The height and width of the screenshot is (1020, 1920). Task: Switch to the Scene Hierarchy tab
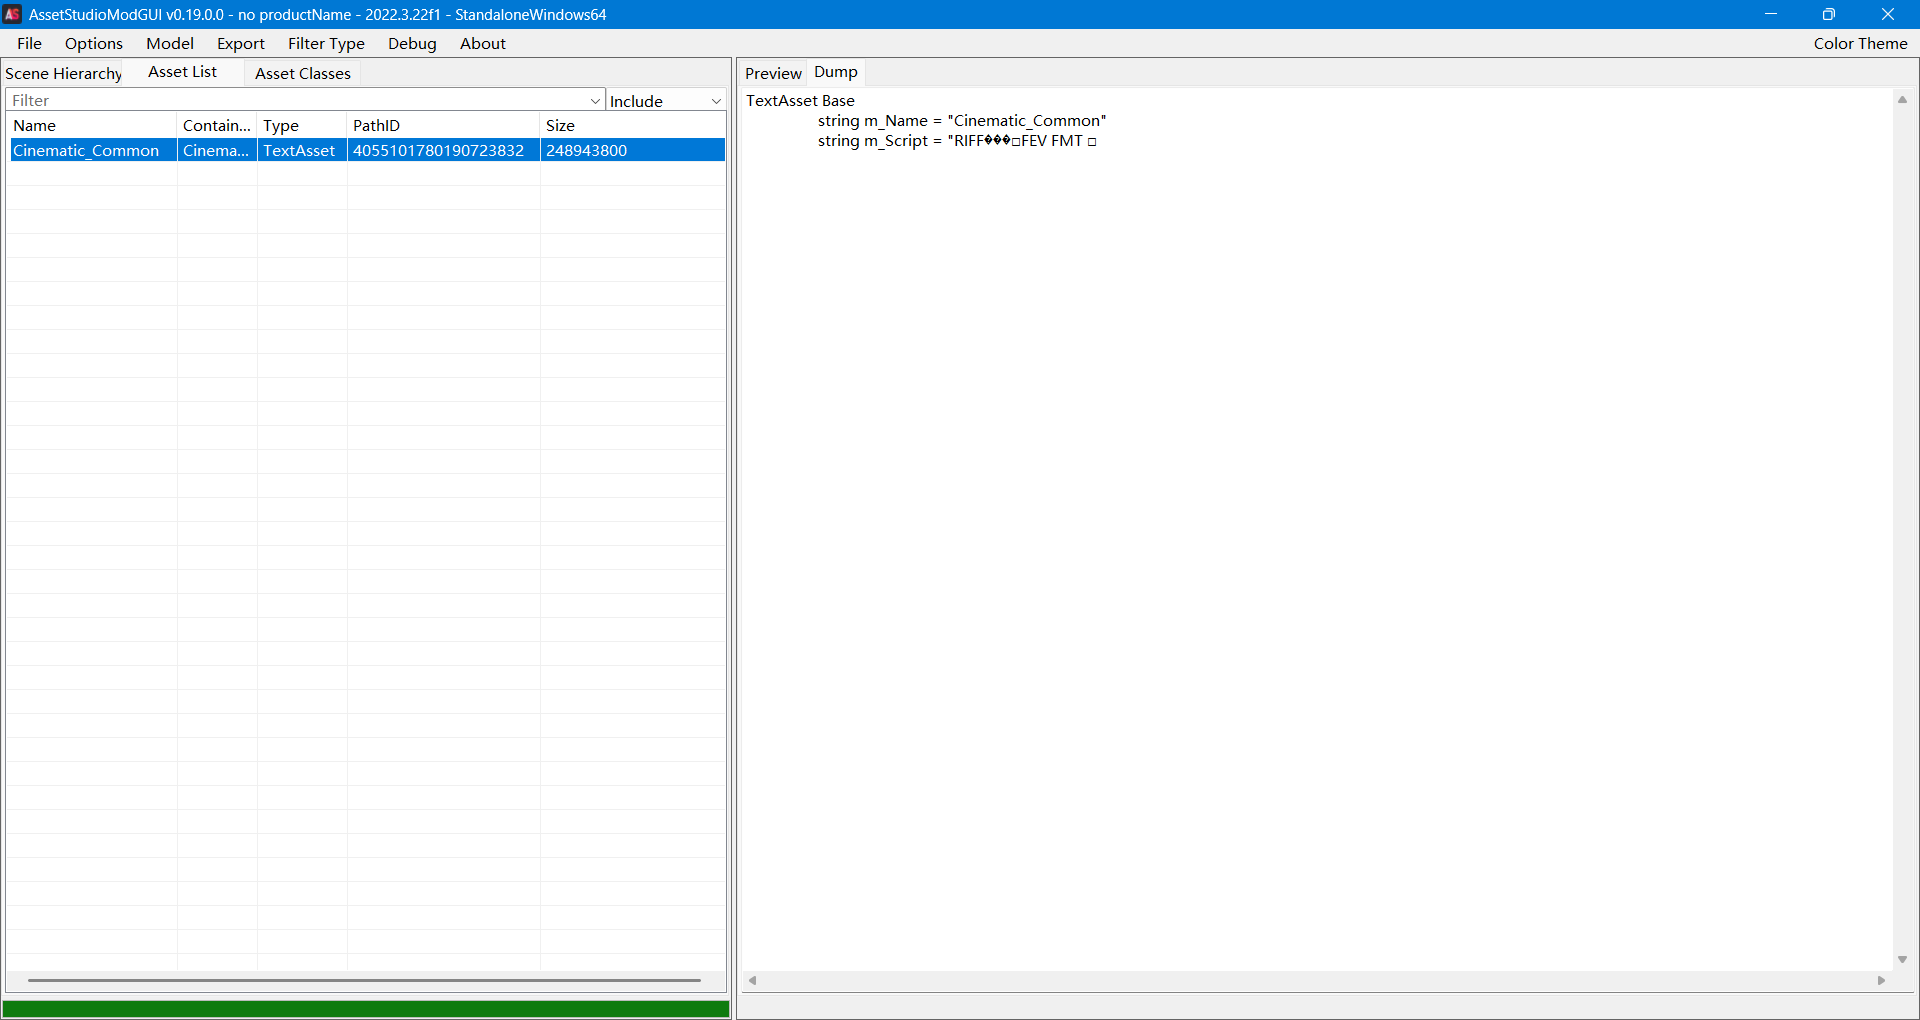coord(64,73)
